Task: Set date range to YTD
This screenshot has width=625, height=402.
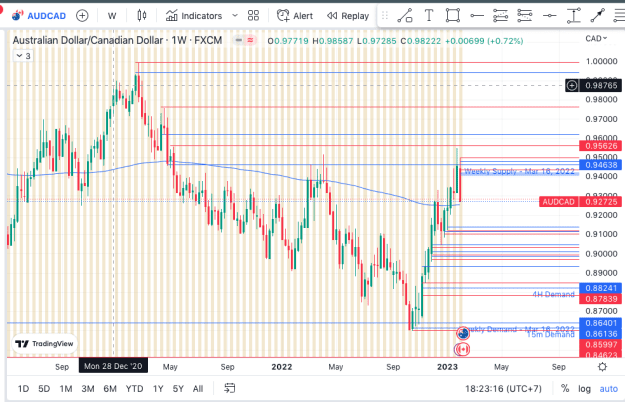Action: [x=134, y=388]
